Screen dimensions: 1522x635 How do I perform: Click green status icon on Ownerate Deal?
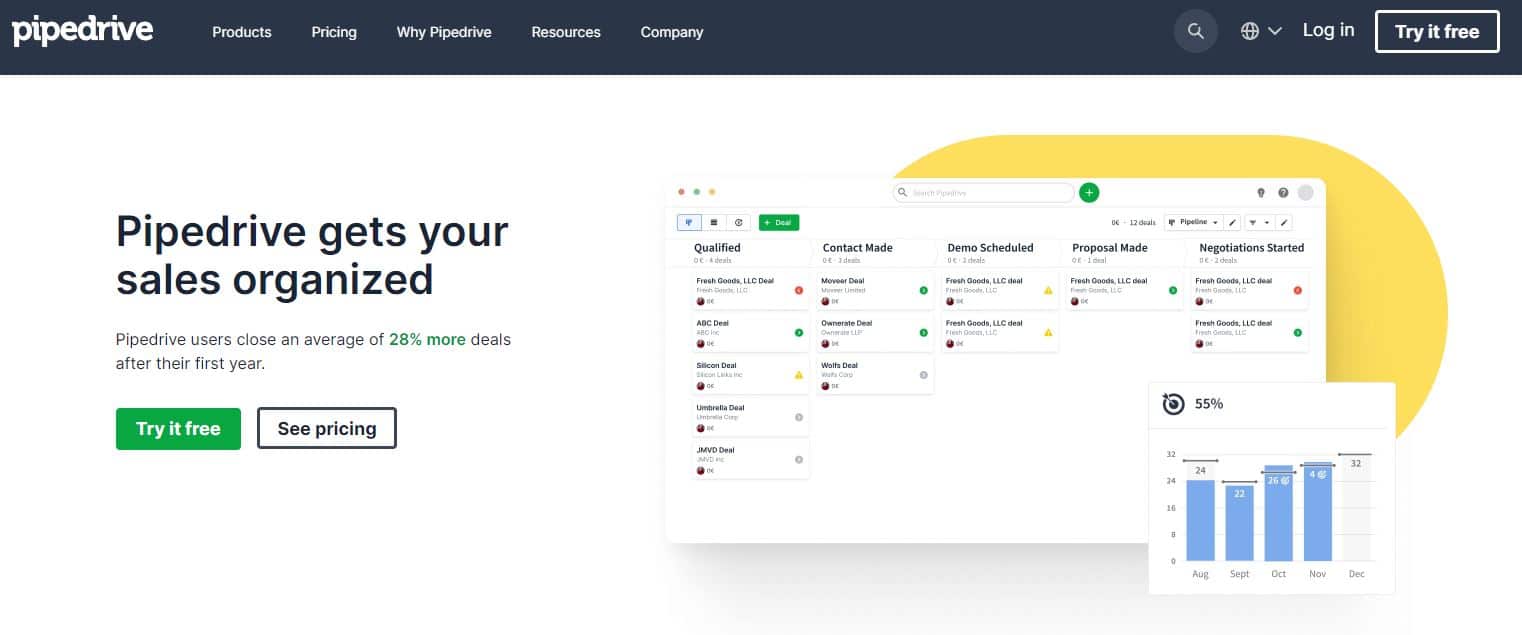tap(923, 332)
